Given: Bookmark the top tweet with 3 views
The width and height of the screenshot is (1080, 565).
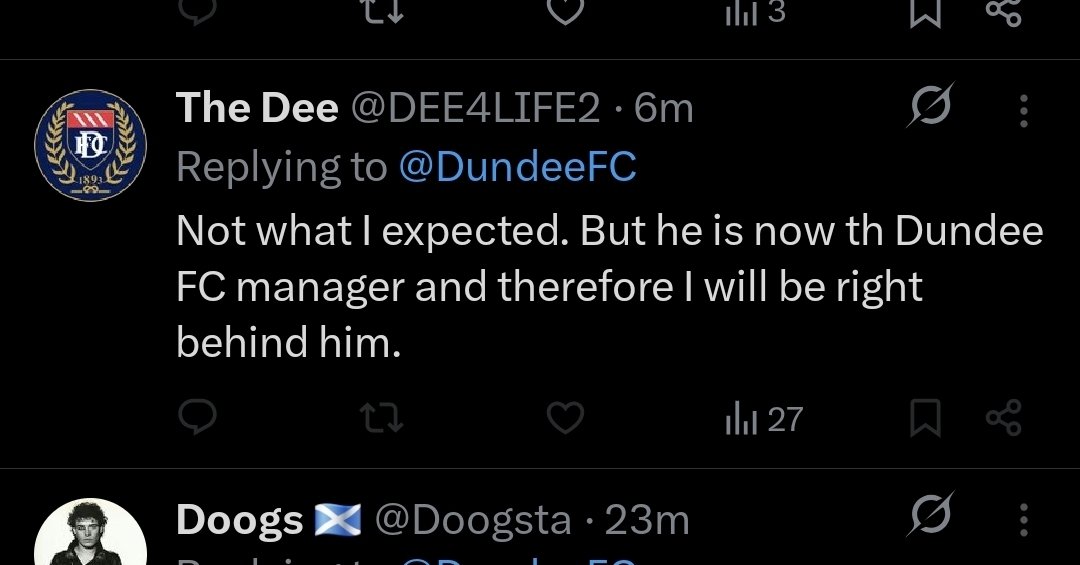Looking at the screenshot, I should pos(926,10).
